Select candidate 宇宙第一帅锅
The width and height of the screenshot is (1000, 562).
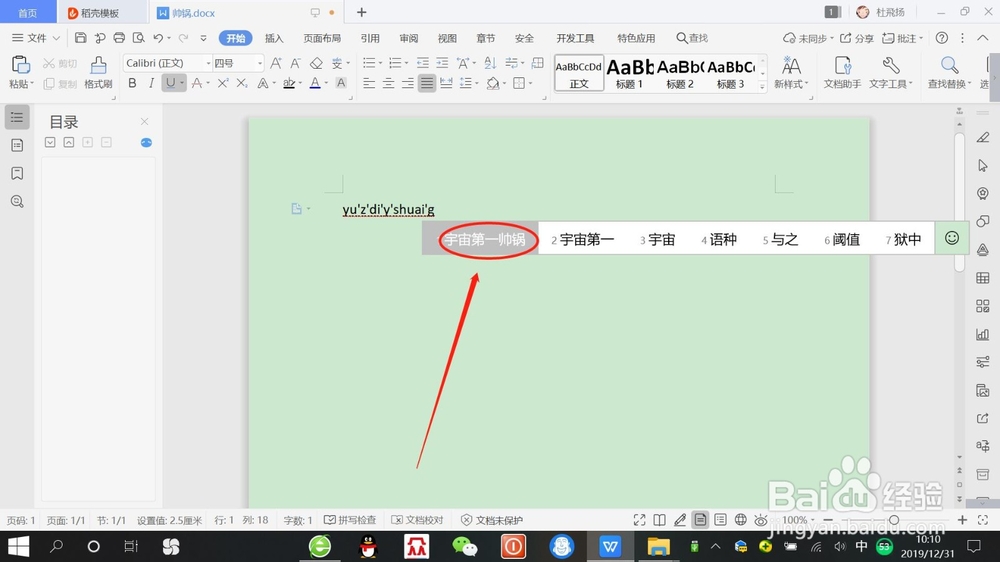pos(485,239)
